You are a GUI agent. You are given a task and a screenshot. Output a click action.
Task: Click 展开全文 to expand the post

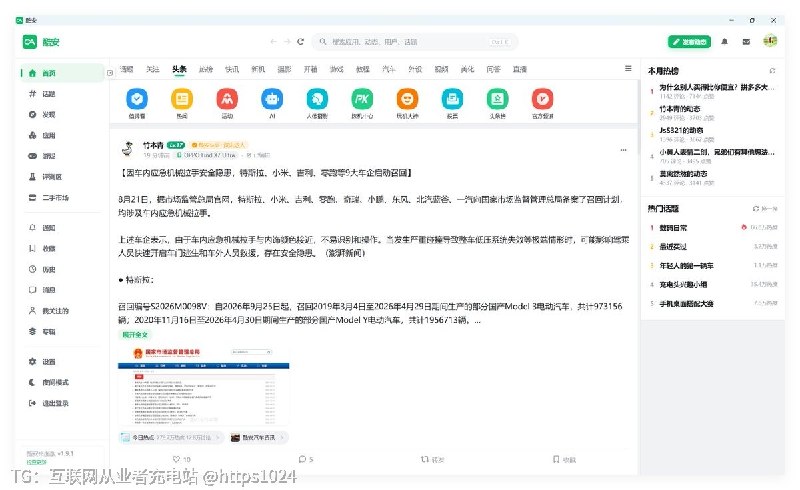pyautogui.click(x=135, y=335)
